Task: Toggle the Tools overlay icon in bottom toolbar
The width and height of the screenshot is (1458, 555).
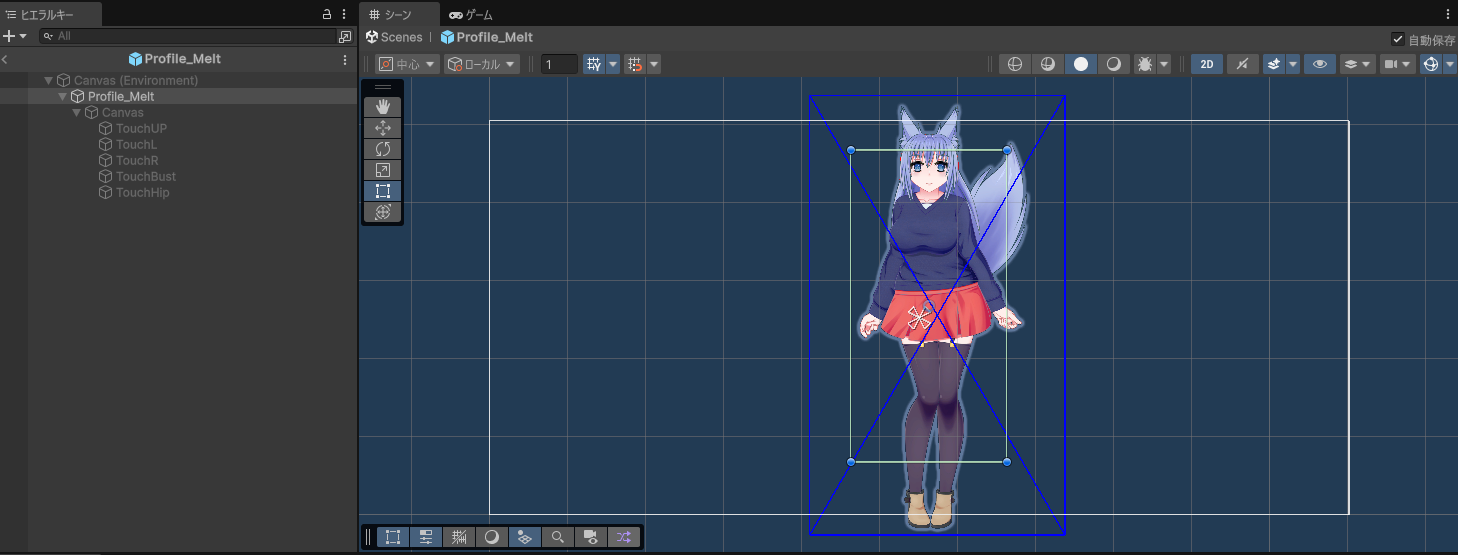Action: 393,537
